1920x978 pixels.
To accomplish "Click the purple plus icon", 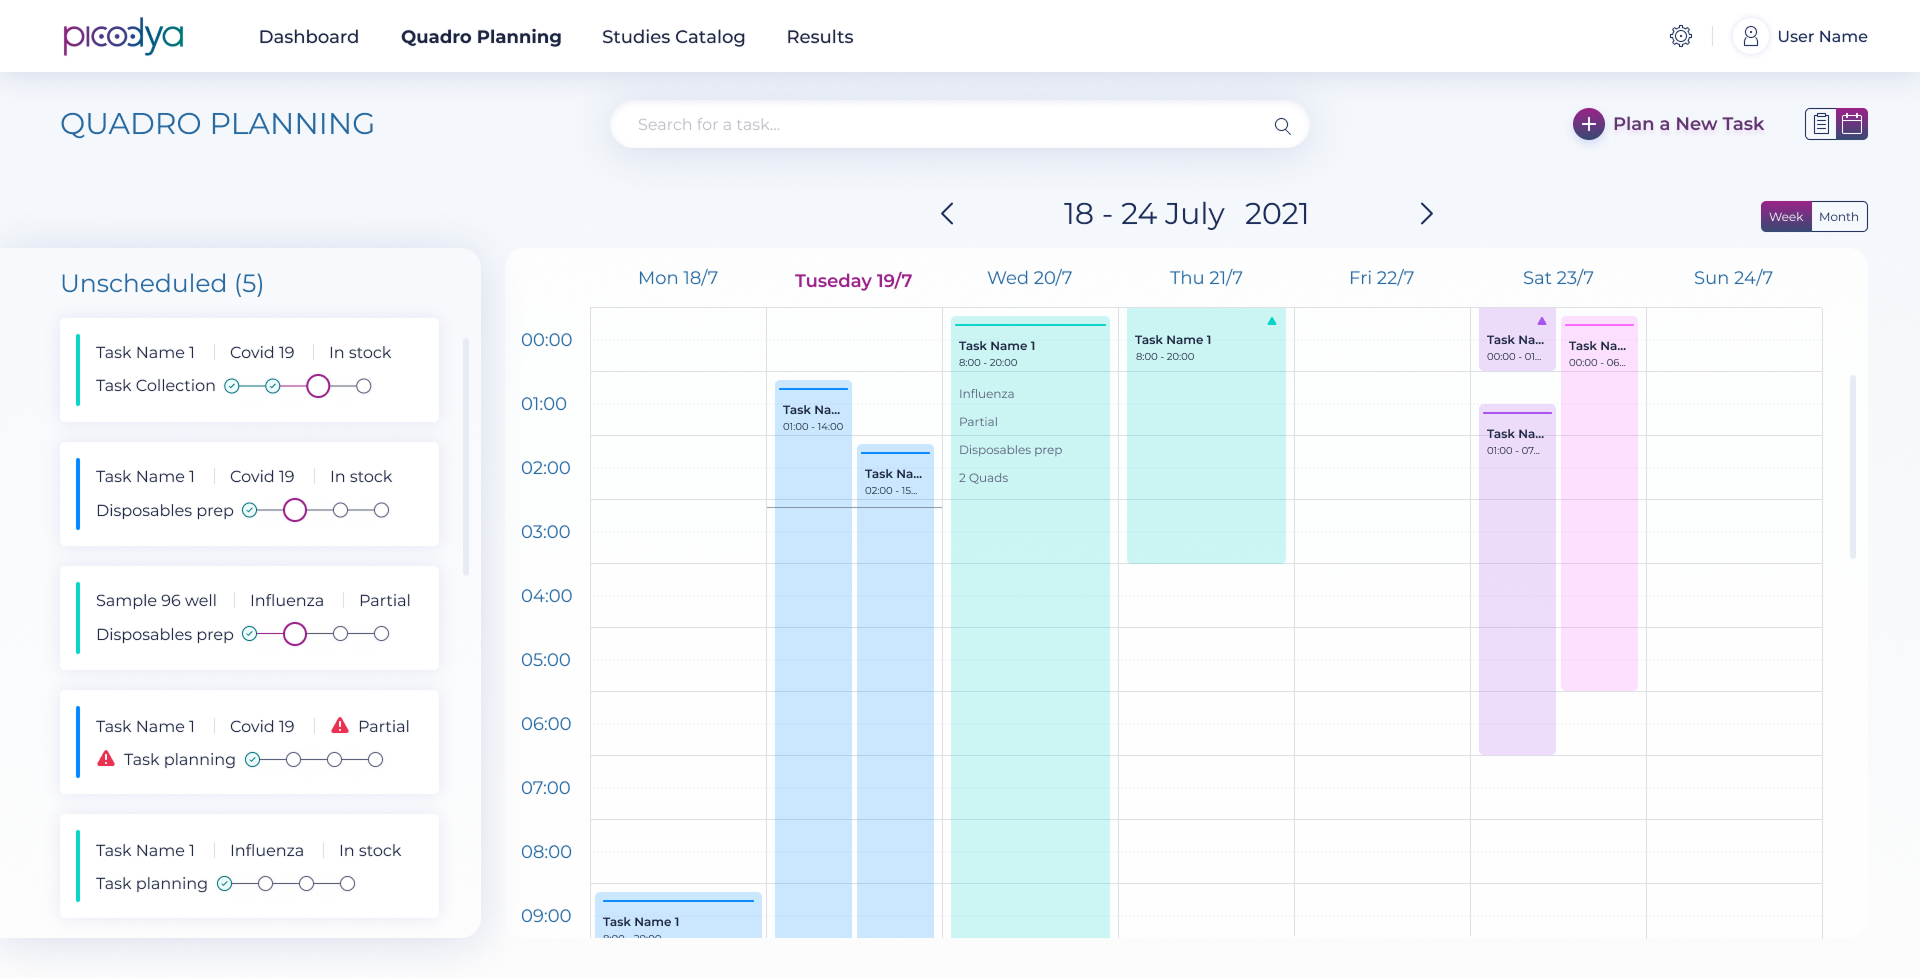I will (1588, 124).
